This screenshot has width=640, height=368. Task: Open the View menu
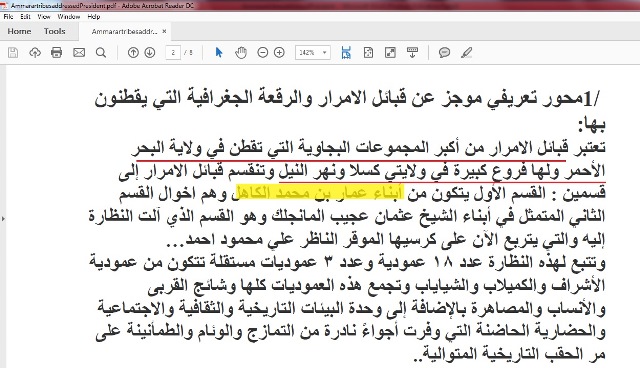click(44, 17)
